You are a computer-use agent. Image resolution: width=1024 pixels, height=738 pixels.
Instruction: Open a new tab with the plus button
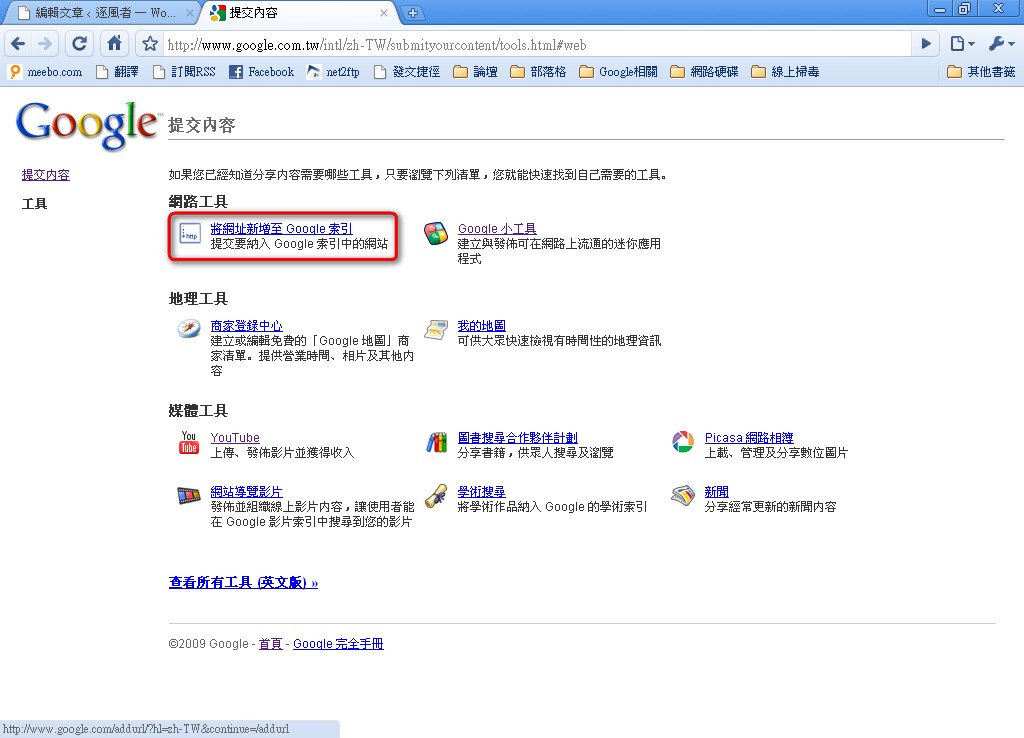413,12
